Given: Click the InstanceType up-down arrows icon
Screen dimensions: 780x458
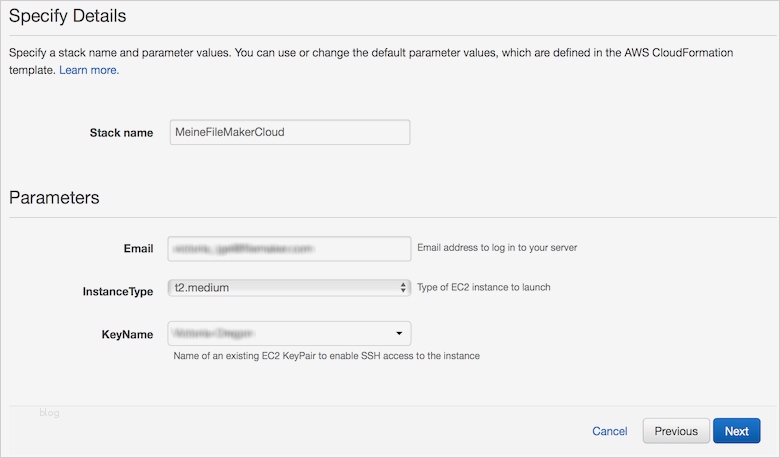Looking at the screenshot, I should tap(403, 288).
